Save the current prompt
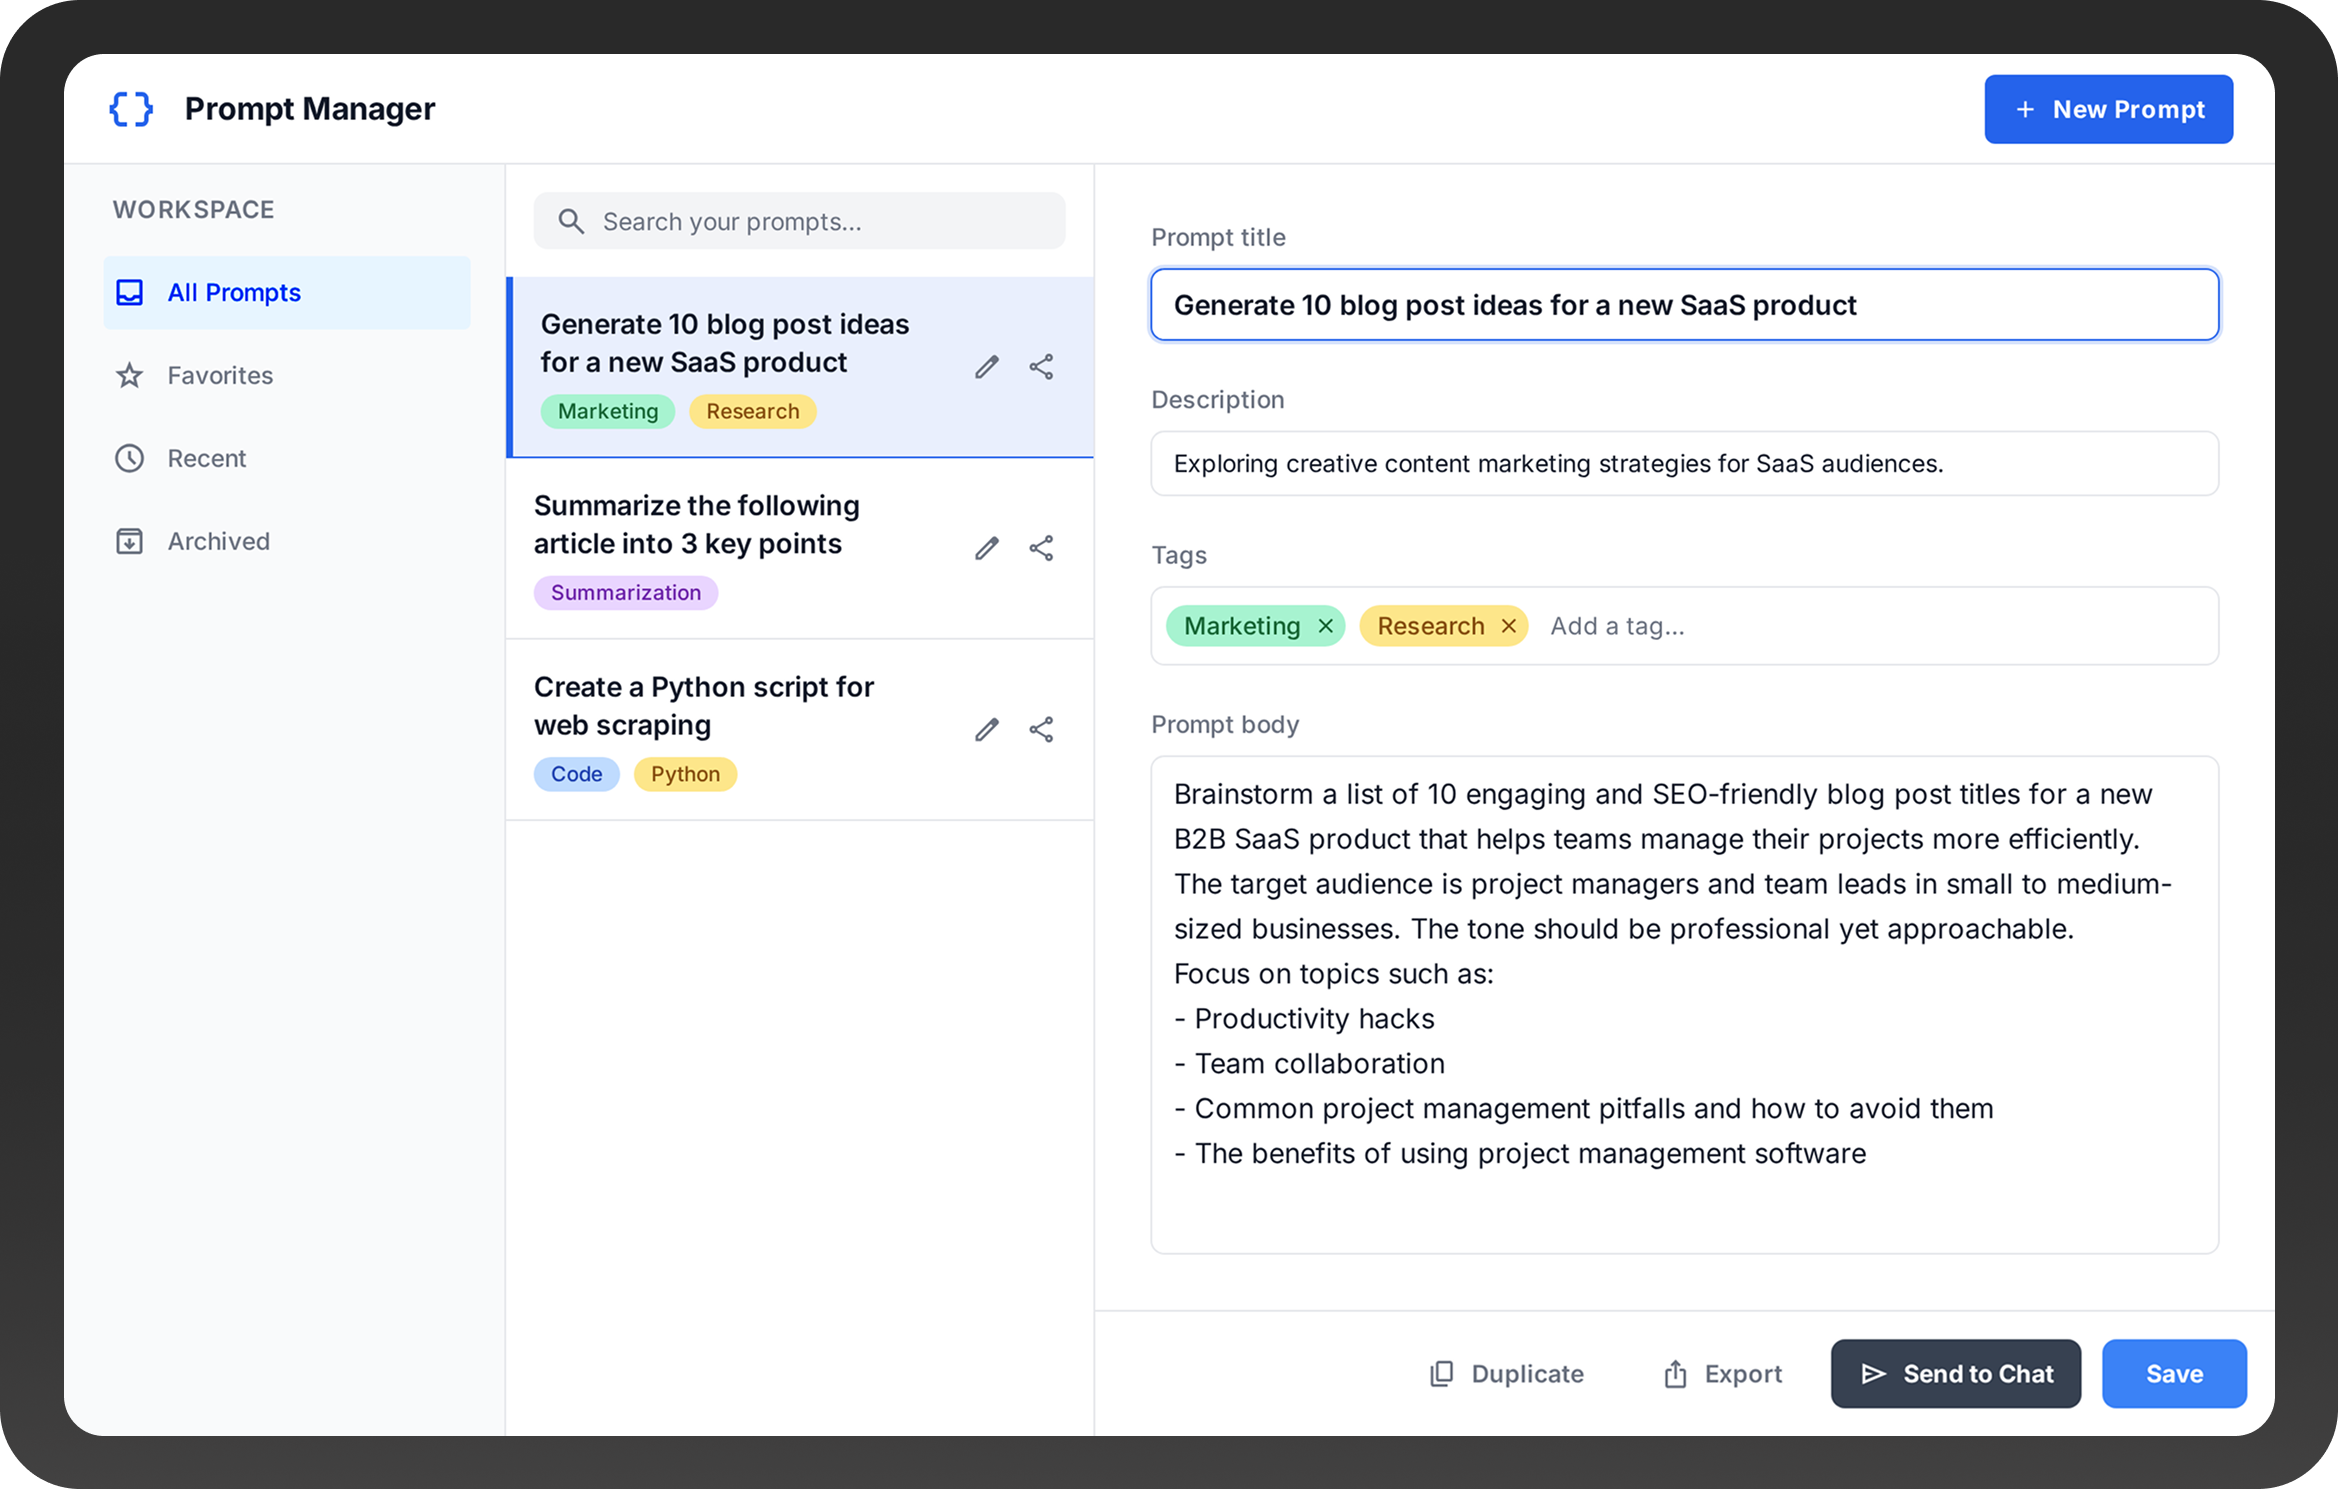 tap(2173, 1373)
